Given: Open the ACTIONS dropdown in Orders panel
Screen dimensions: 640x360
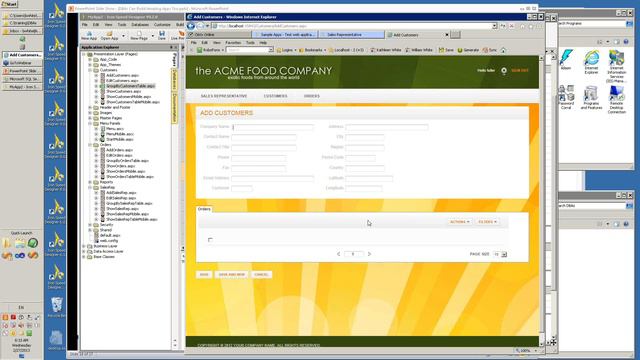Looking at the screenshot, I should click(460, 222).
